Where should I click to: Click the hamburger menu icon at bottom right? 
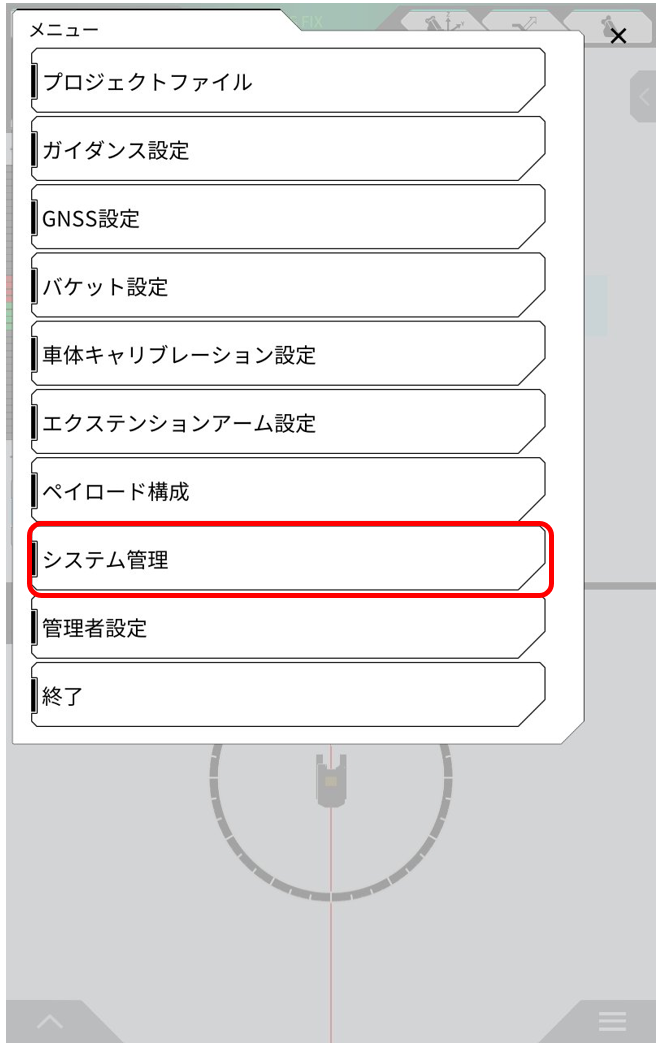(x=612, y=1021)
